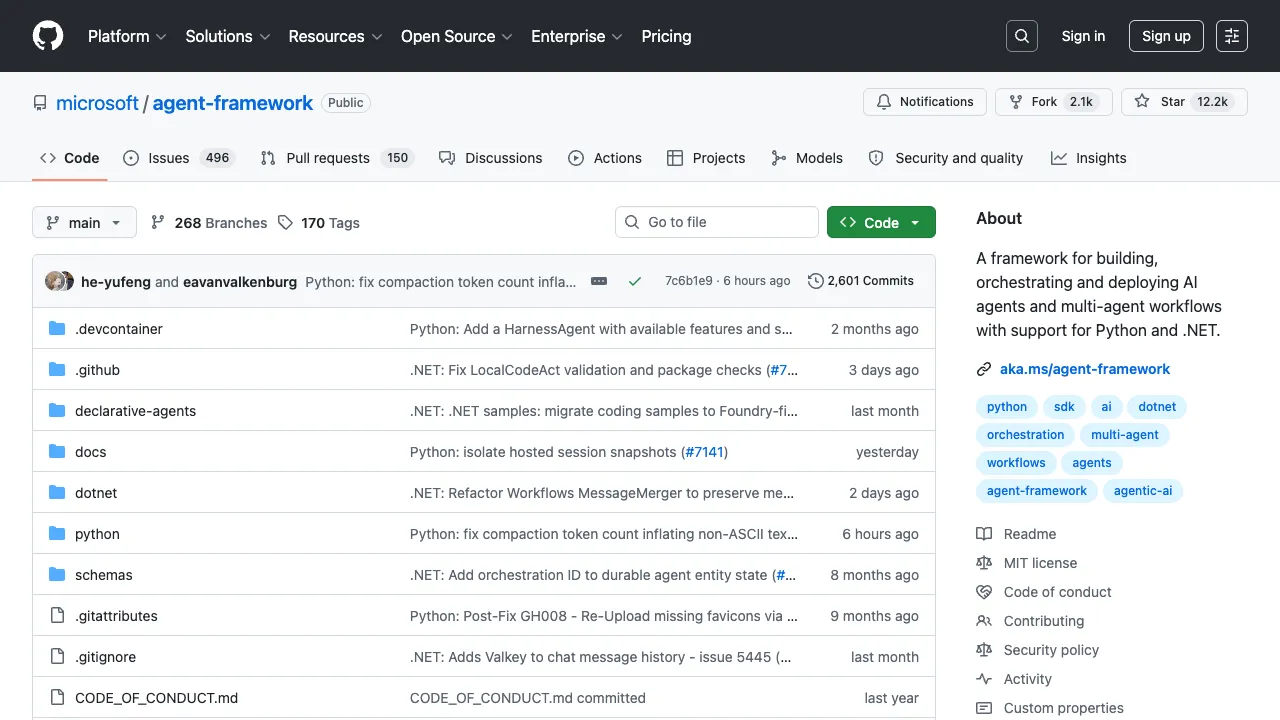1280x720 pixels.
Task: Expand the commit message ellipsis button
Action: click(599, 281)
